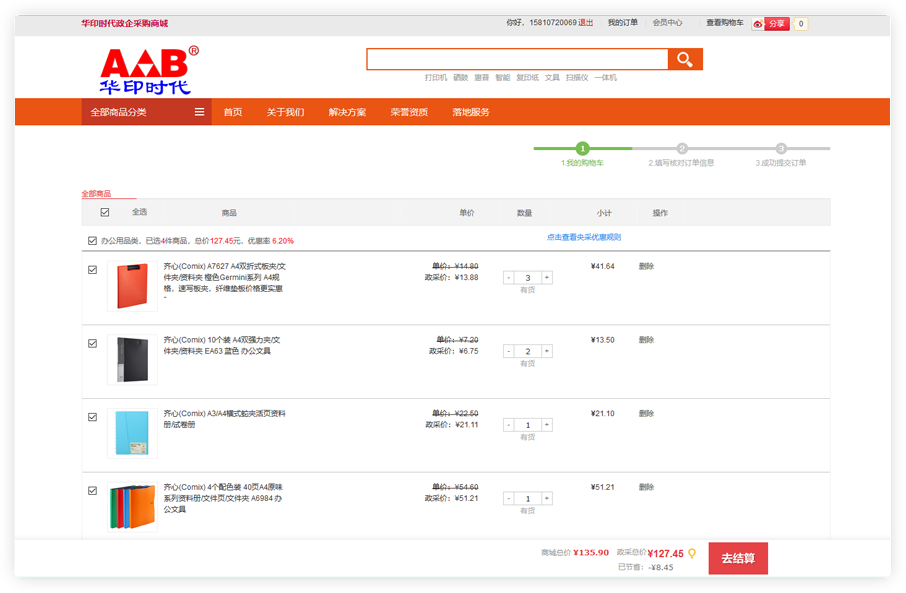Toggle the 全选 select-all checkbox
This screenshot has height=593, width=906.
point(105,212)
